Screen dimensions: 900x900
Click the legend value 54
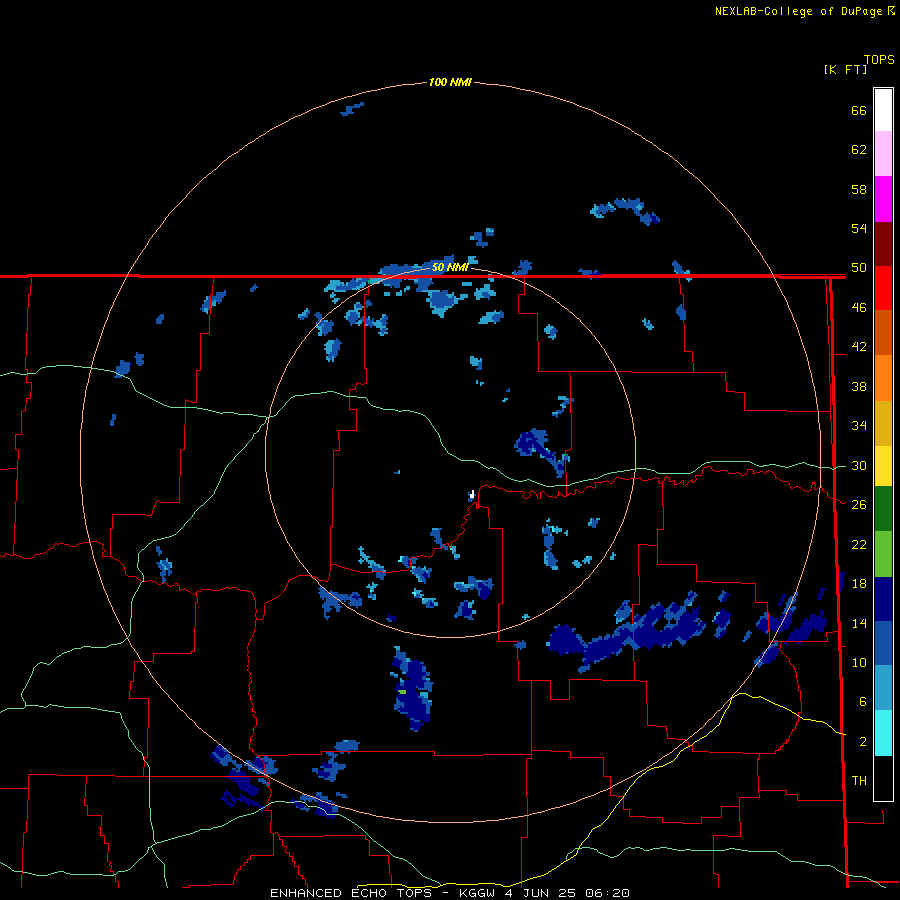tap(859, 228)
